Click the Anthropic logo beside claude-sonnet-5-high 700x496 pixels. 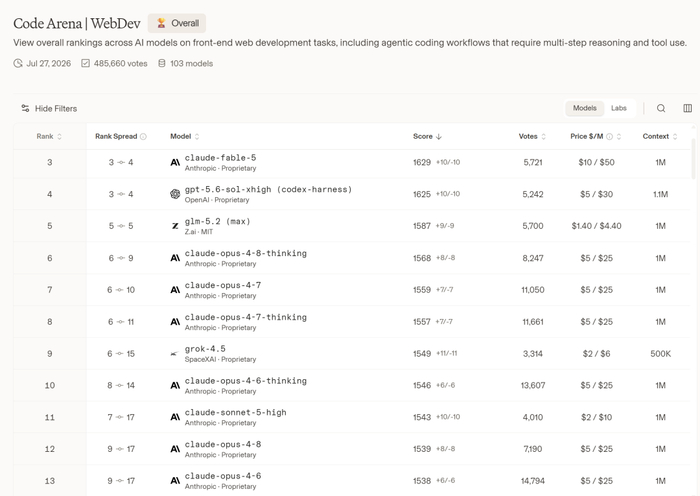tap(175, 417)
